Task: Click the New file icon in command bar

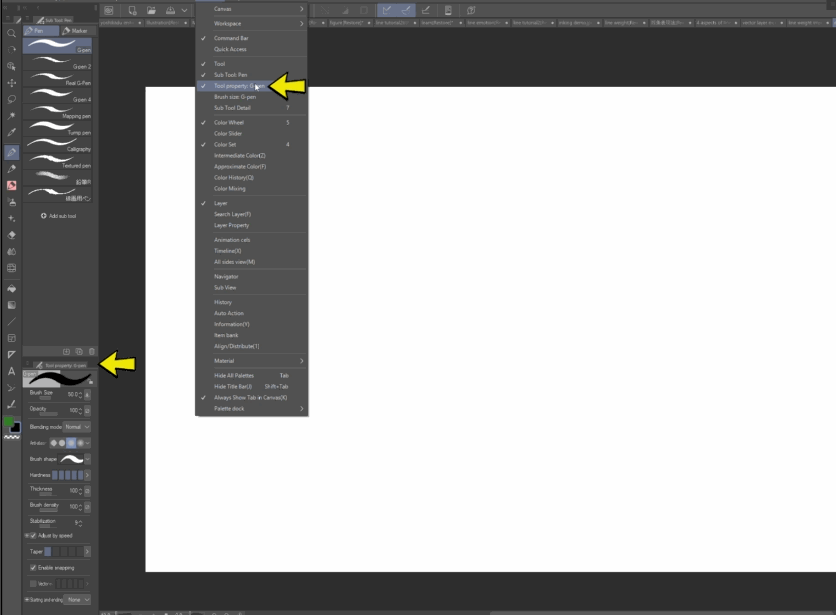Action: click(133, 10)
